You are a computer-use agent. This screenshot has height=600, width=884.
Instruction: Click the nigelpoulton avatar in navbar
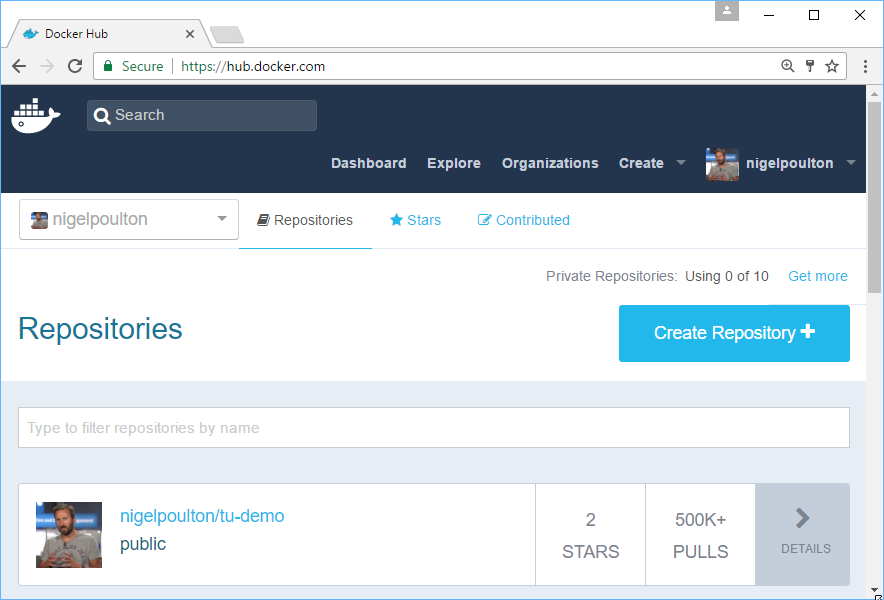722,164
